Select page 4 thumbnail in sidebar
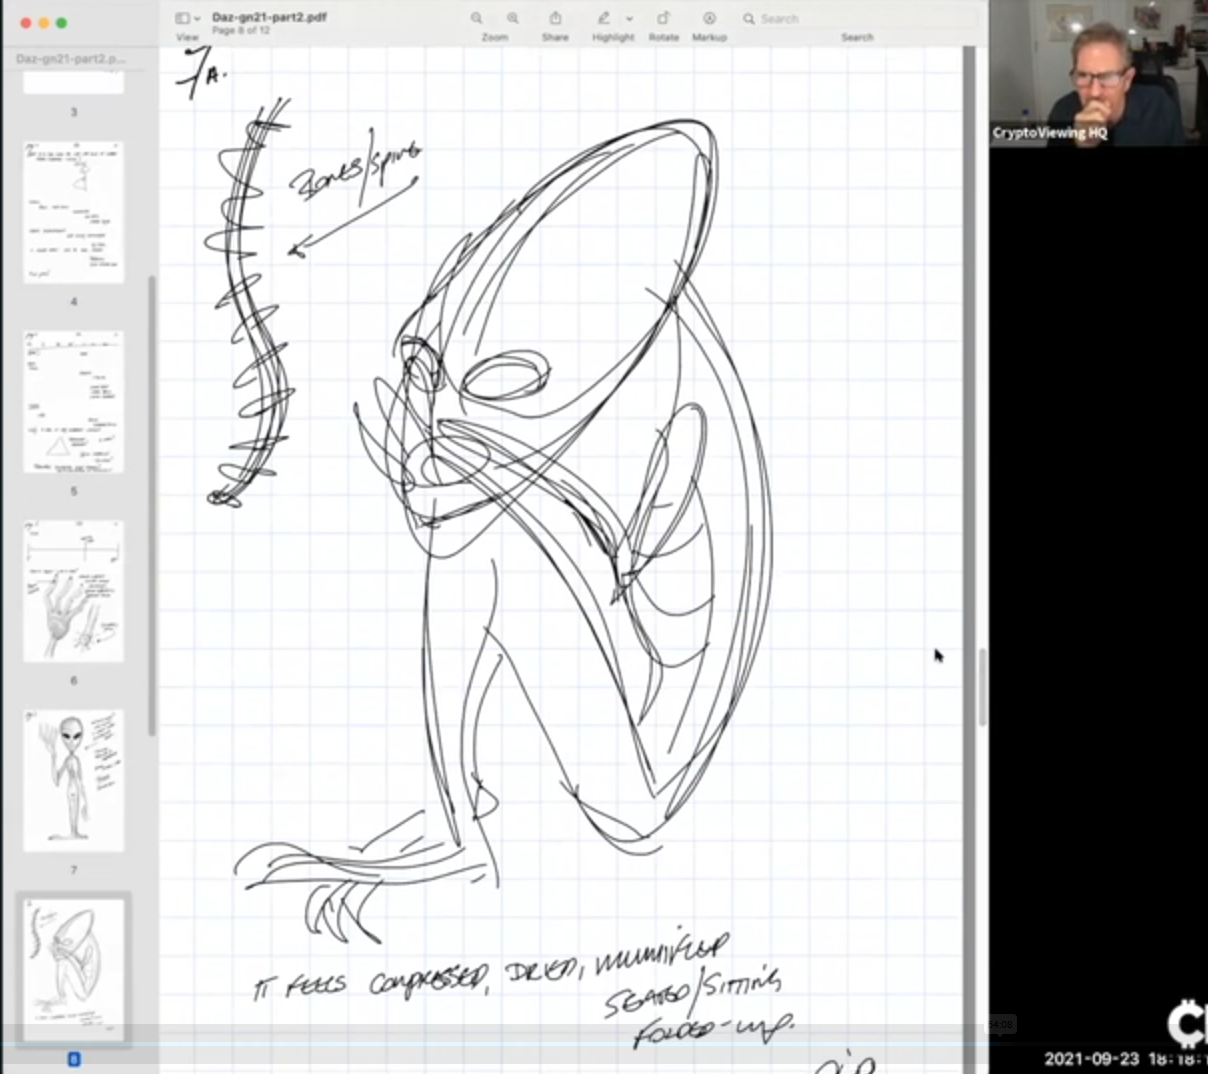The height and width of the screenshot is (1074, 1208). (x=74, y=212)
